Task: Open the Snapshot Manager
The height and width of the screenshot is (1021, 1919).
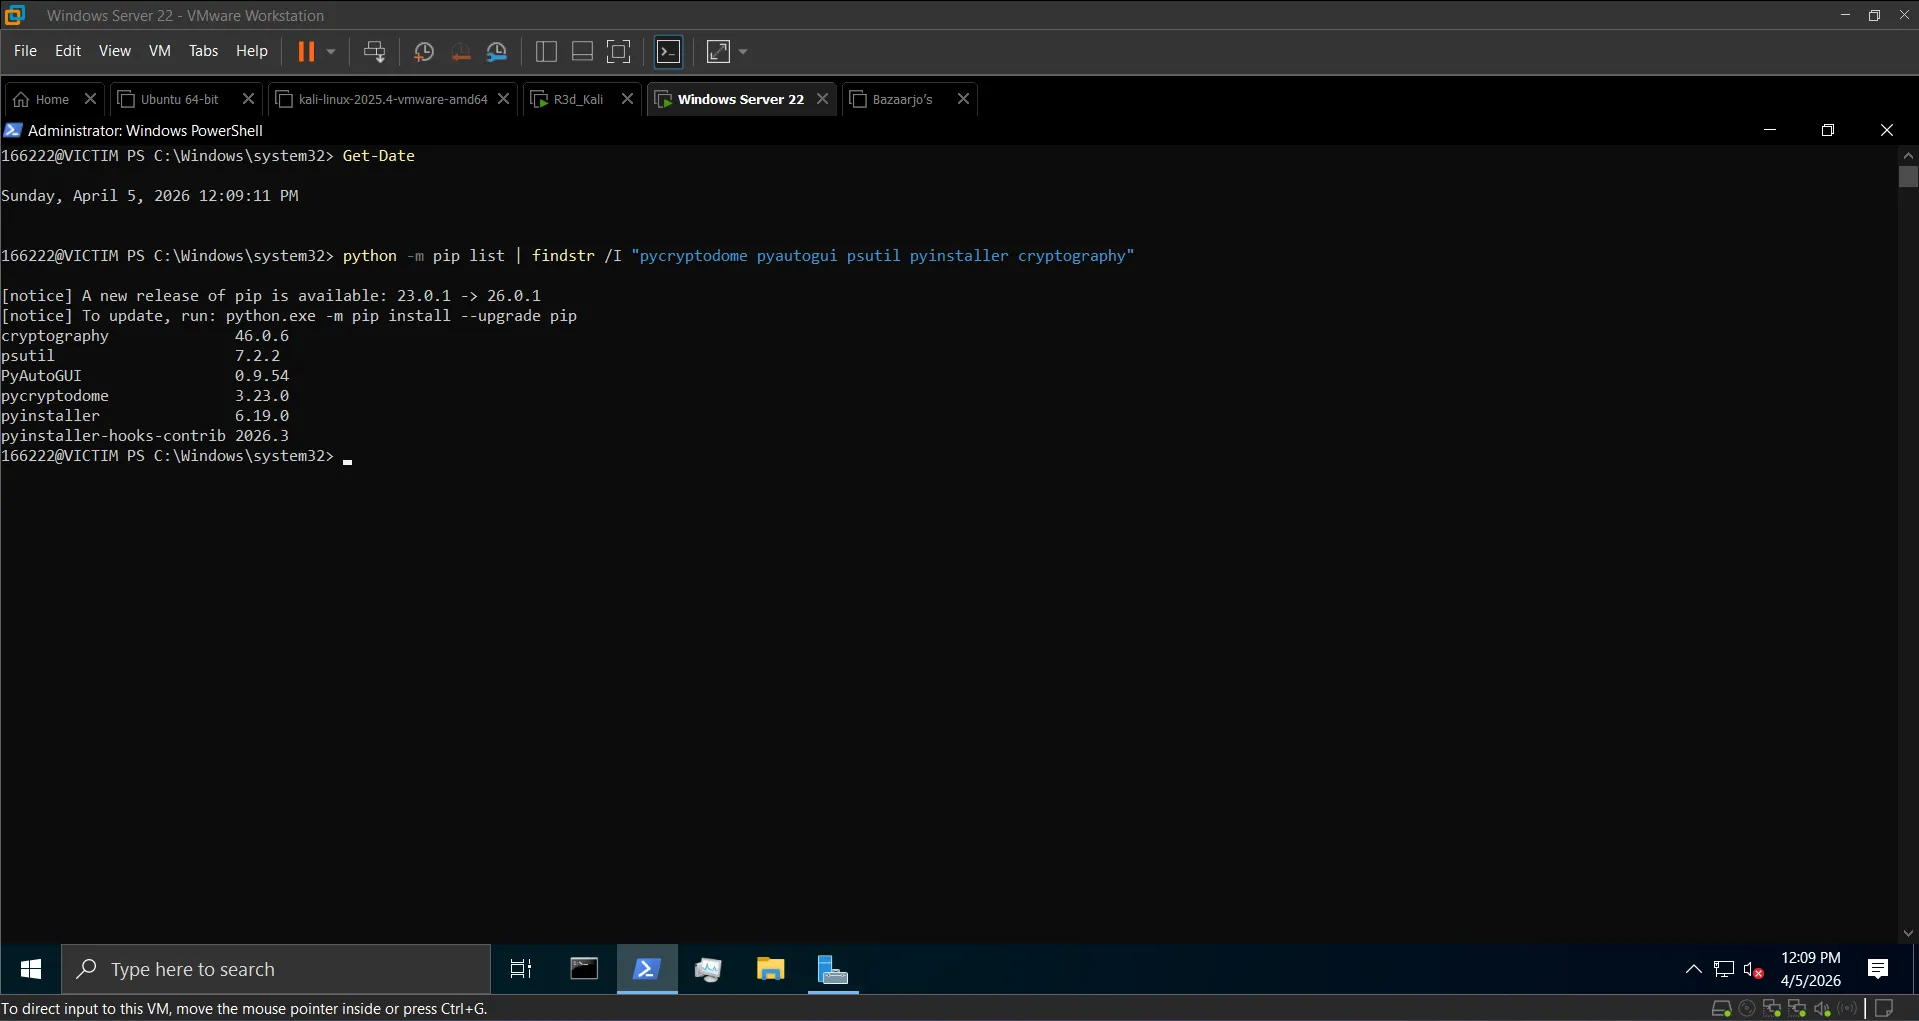Action: [497, 51]
